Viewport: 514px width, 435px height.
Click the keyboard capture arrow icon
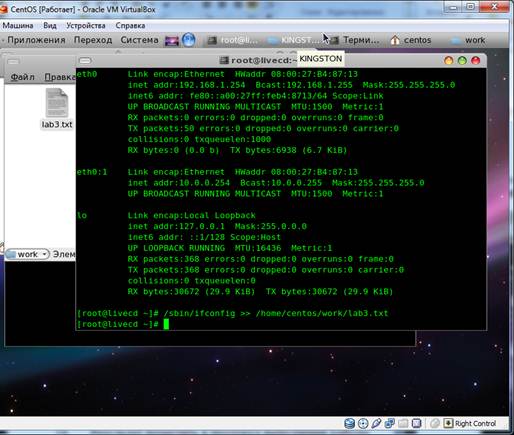[448, 423]
